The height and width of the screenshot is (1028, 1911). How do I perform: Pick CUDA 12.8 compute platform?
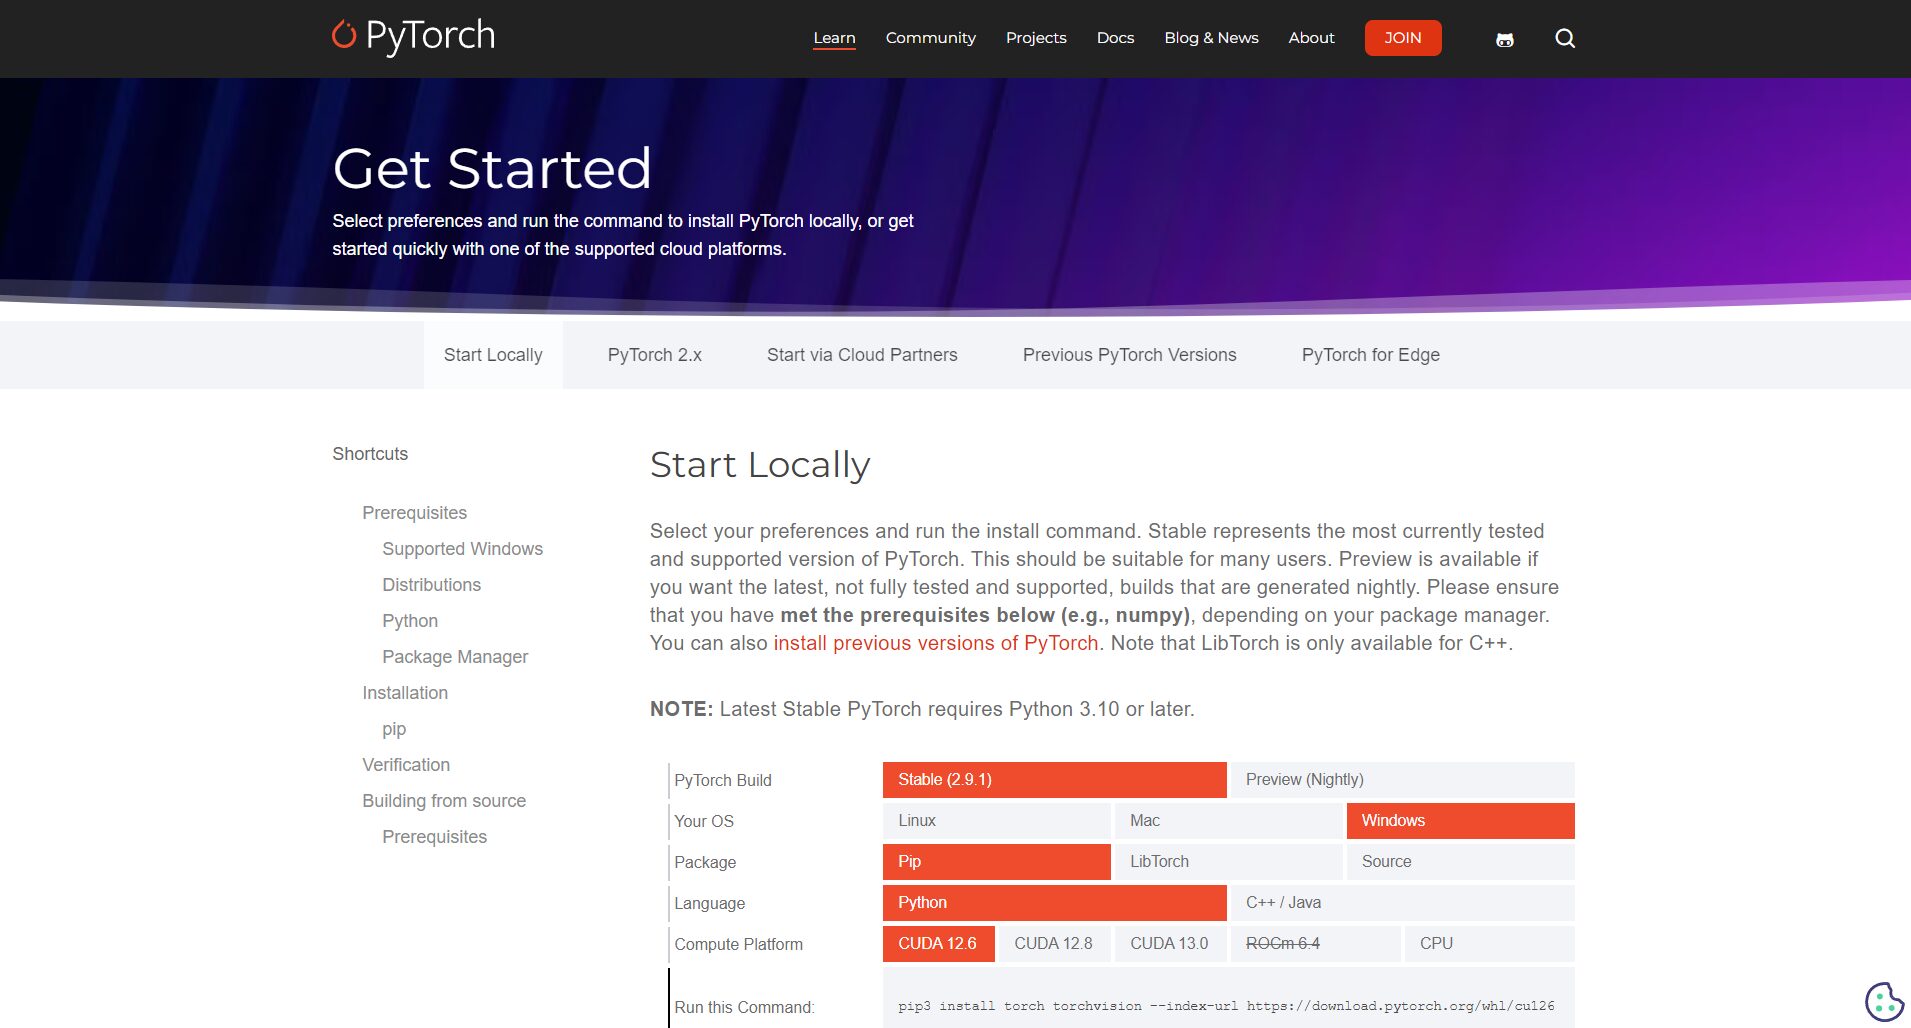(1053, 944)
